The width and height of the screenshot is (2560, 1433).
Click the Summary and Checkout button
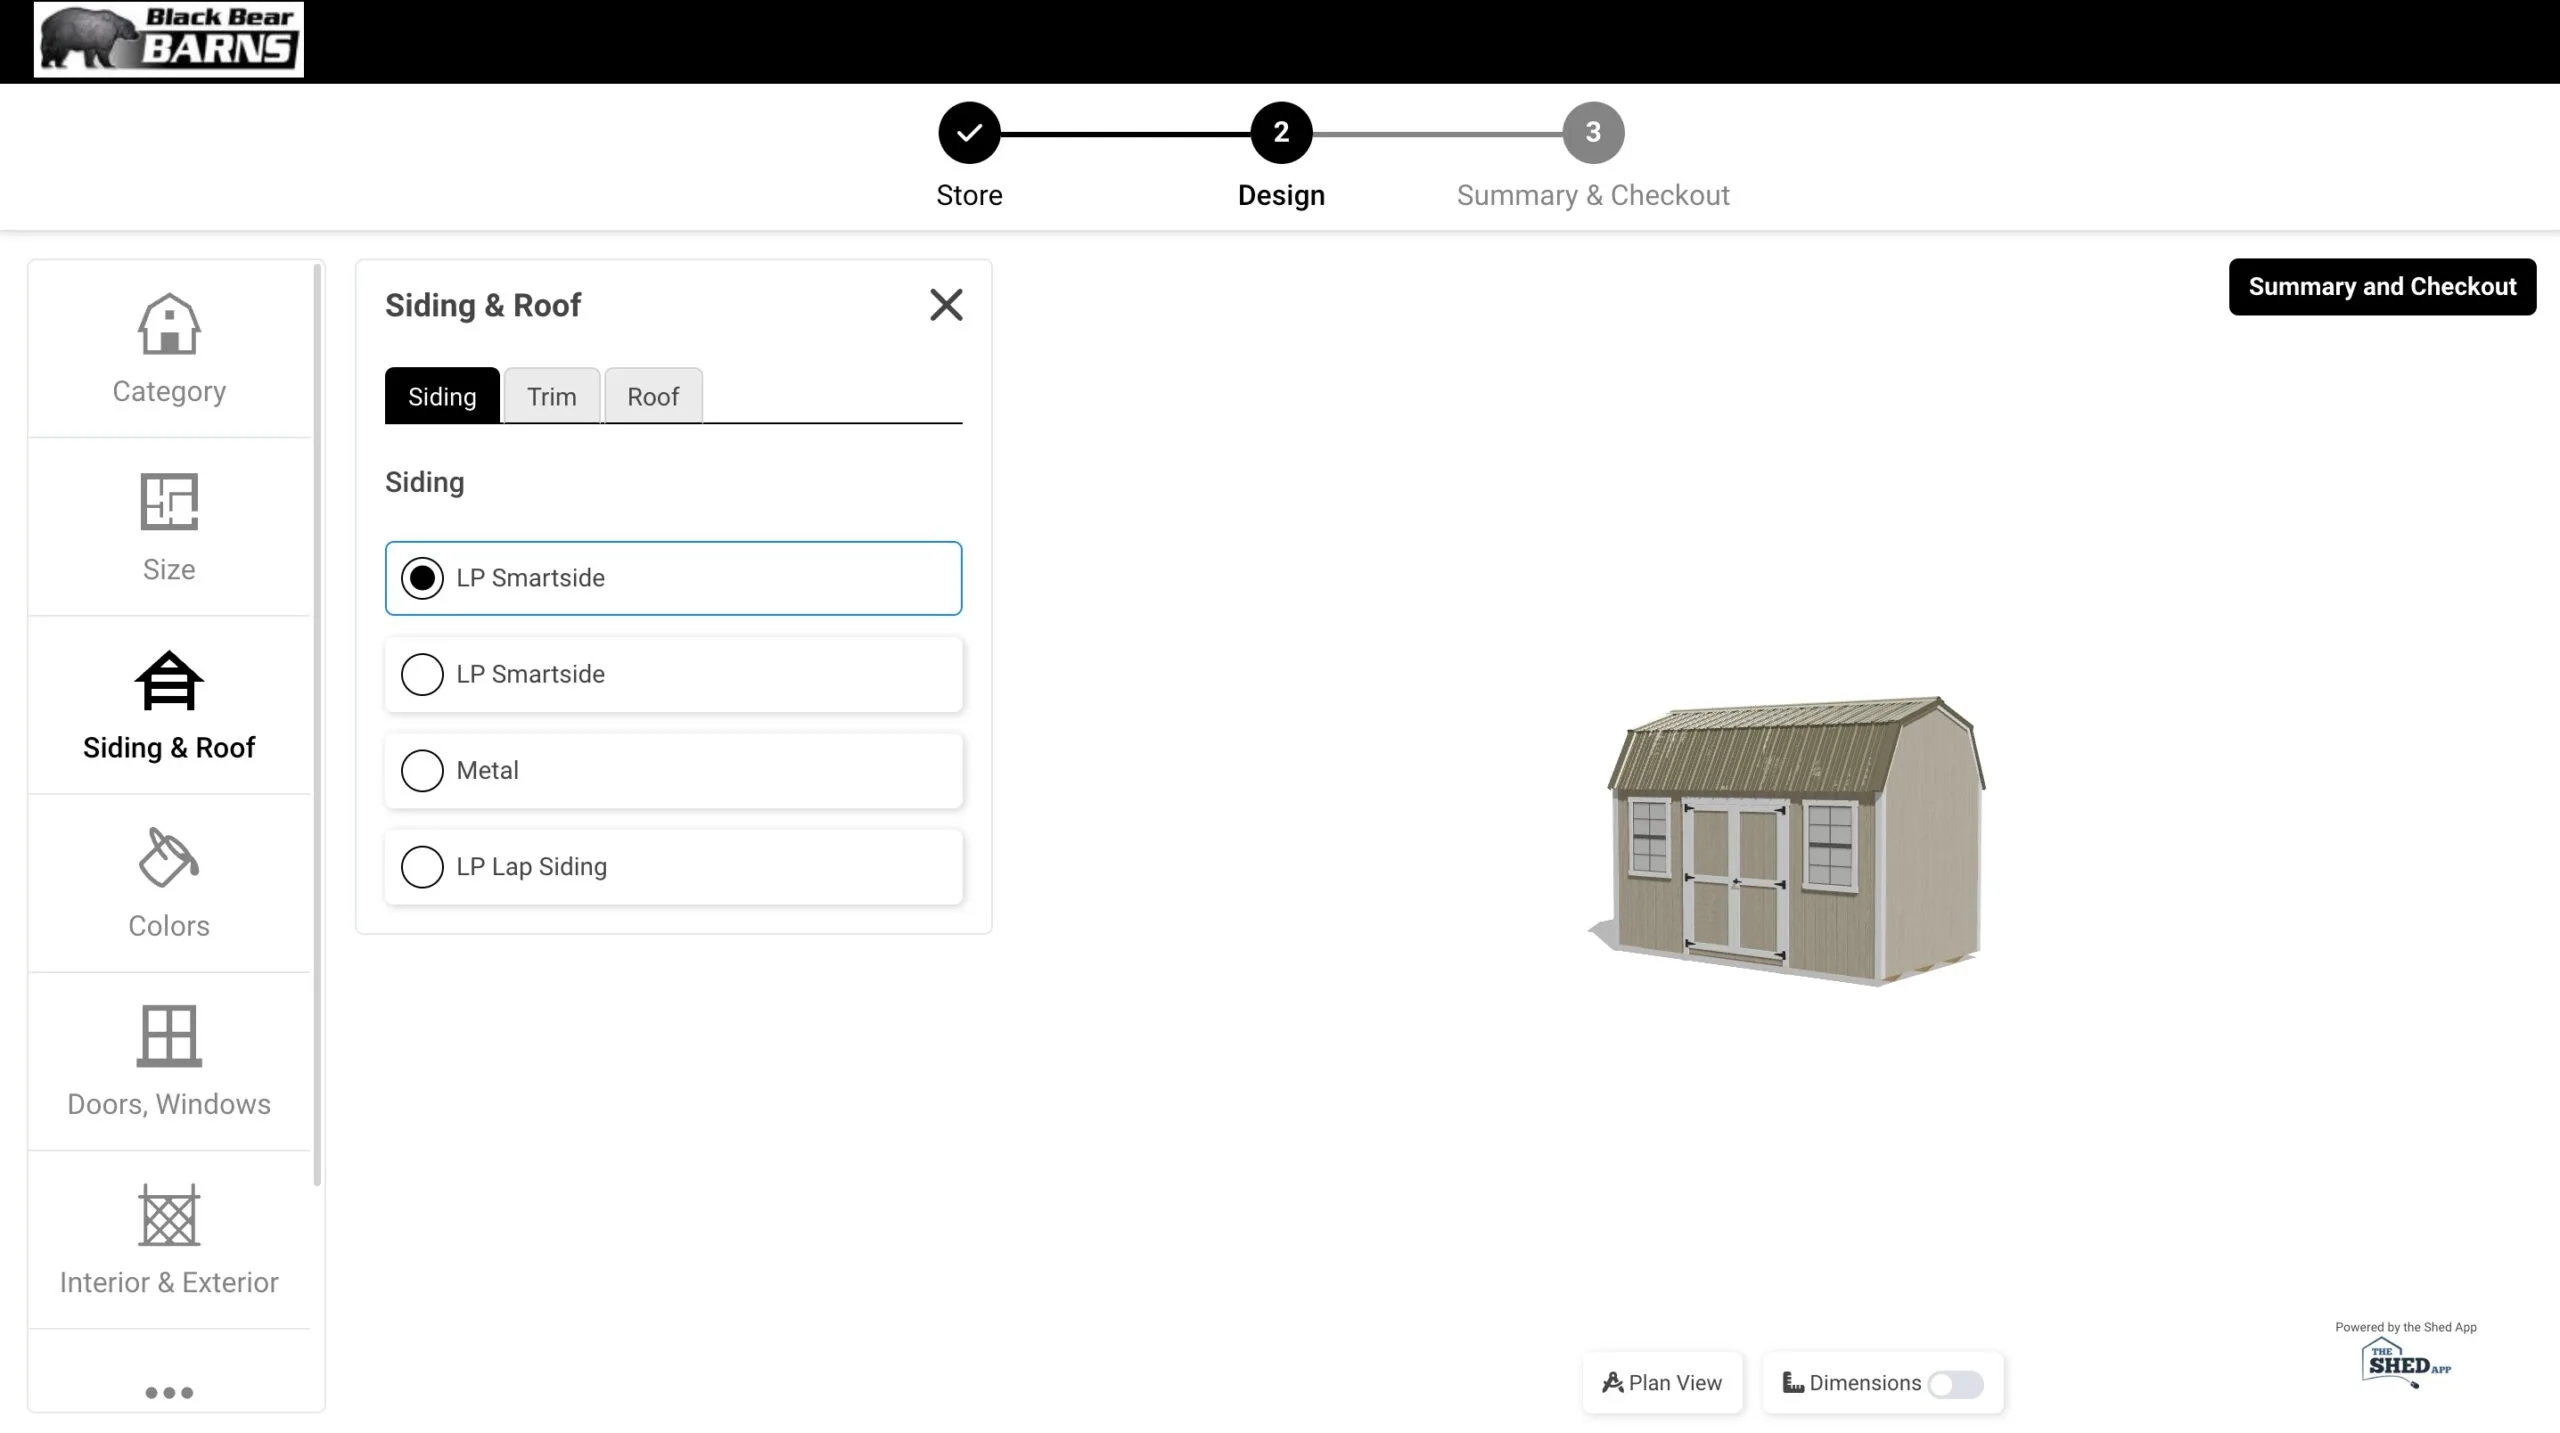(2382, 287)
